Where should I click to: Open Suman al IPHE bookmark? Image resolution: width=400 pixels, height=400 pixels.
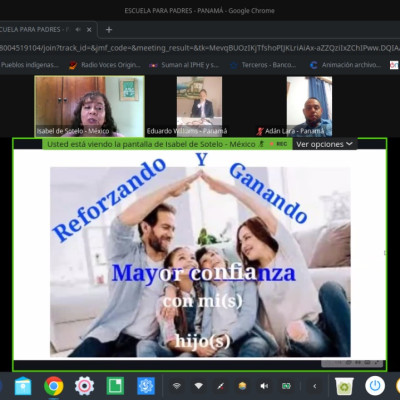click(184, 65)
